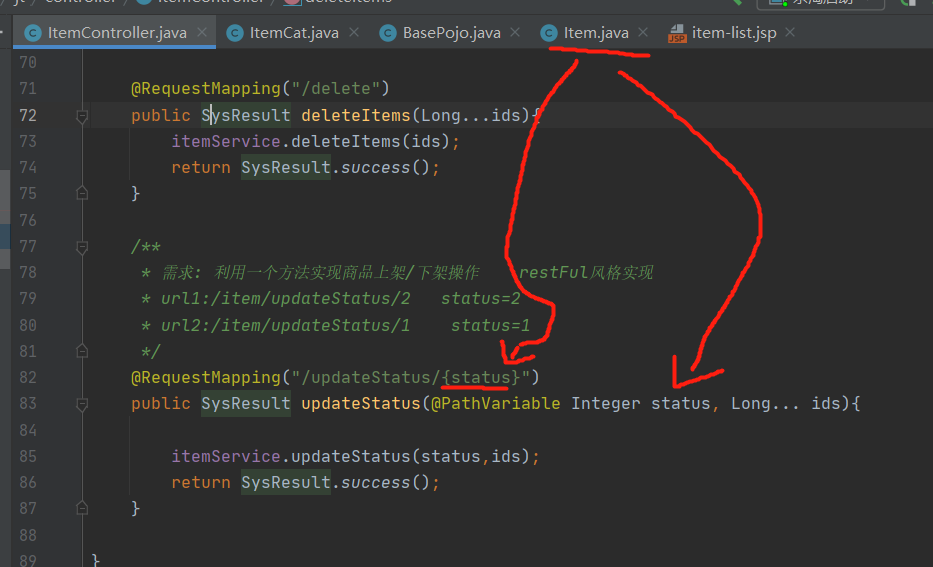
Task: Collapse the Javadoc comment at line 77
Action: [x=82, y=246]
